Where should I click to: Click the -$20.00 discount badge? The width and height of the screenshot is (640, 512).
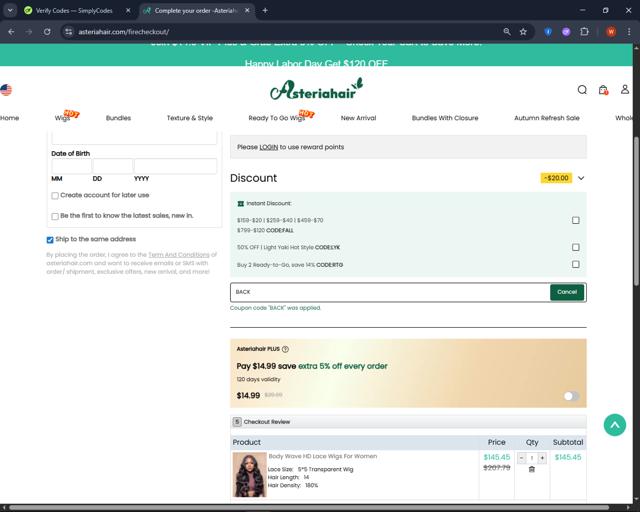pos(556,178)
